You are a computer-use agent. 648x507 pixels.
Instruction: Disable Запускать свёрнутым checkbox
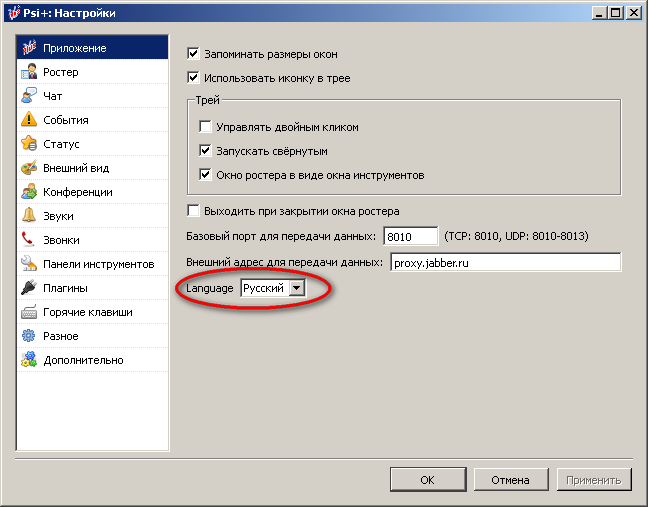click(x=206, y=152)
